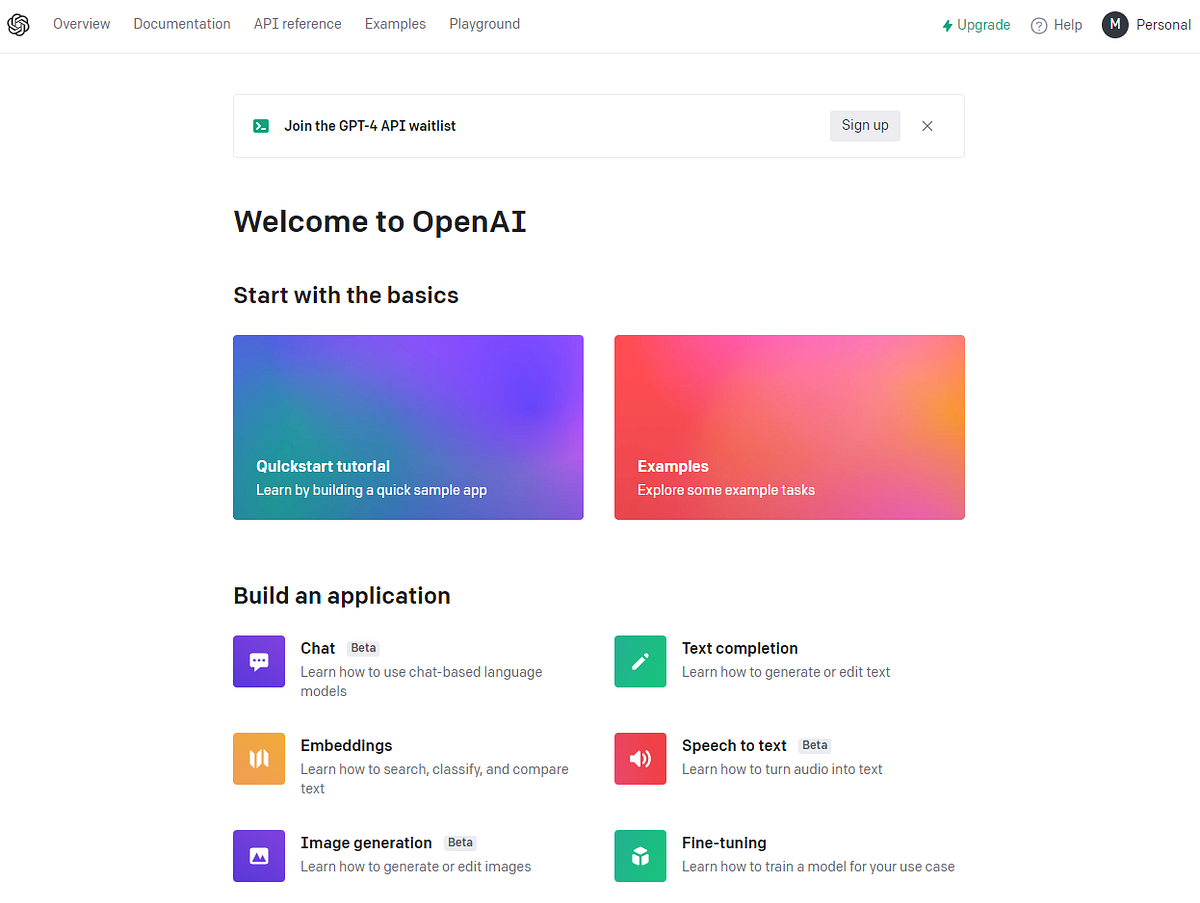
Task: Open the Chat beta icon
Action: [259, 661]
